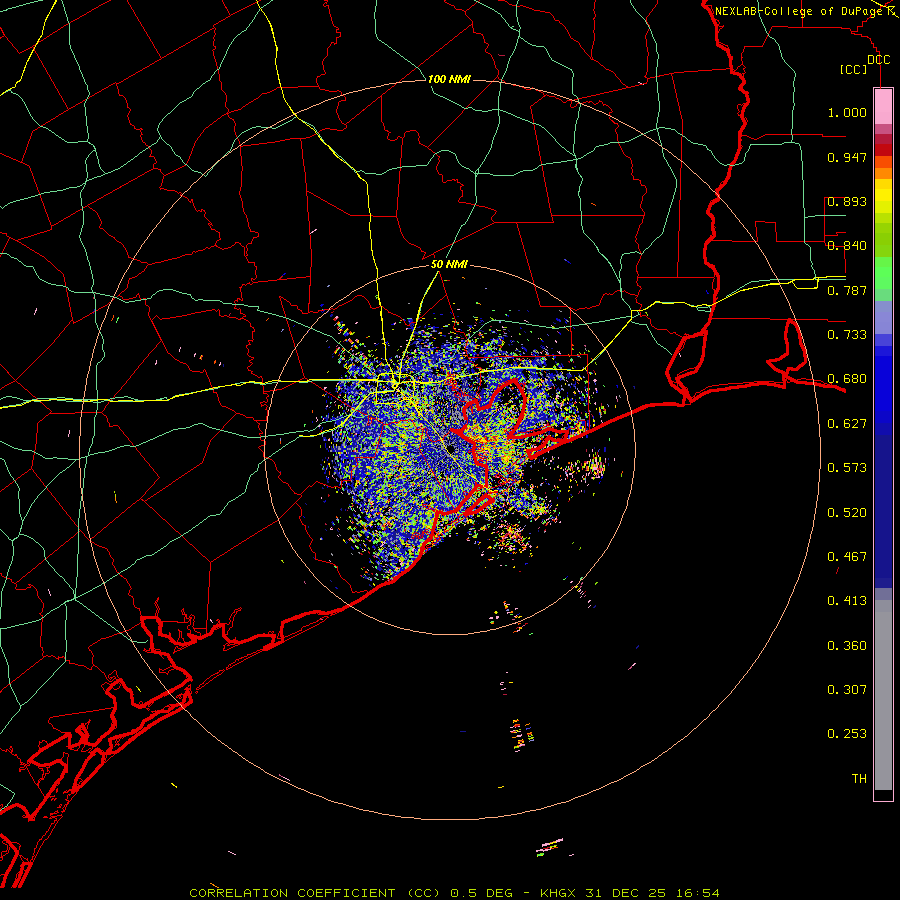The width and height of the screenshot is (900, 900).
Task: Click the NEXLAB-College of DuPage credit text
Action: [798, 11]
